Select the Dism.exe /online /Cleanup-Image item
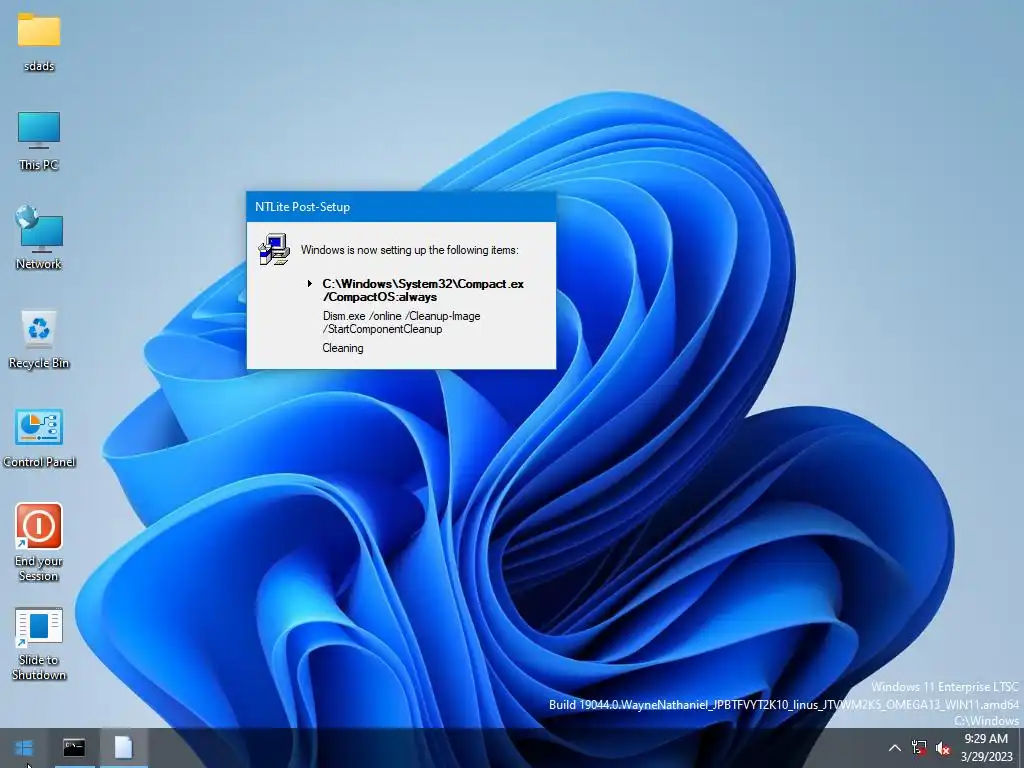Screen dimensions: 1024x768 tap(402, 322)
